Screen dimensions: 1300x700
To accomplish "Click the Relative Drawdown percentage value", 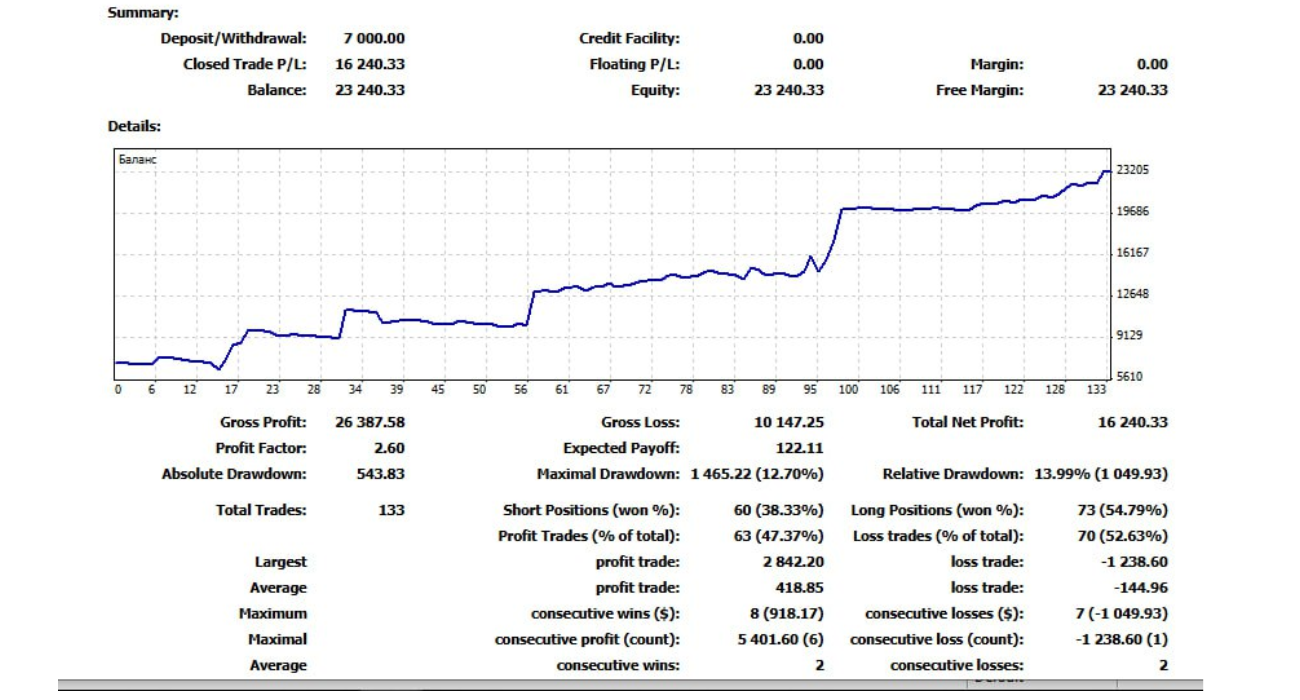I will [1100, 474].
